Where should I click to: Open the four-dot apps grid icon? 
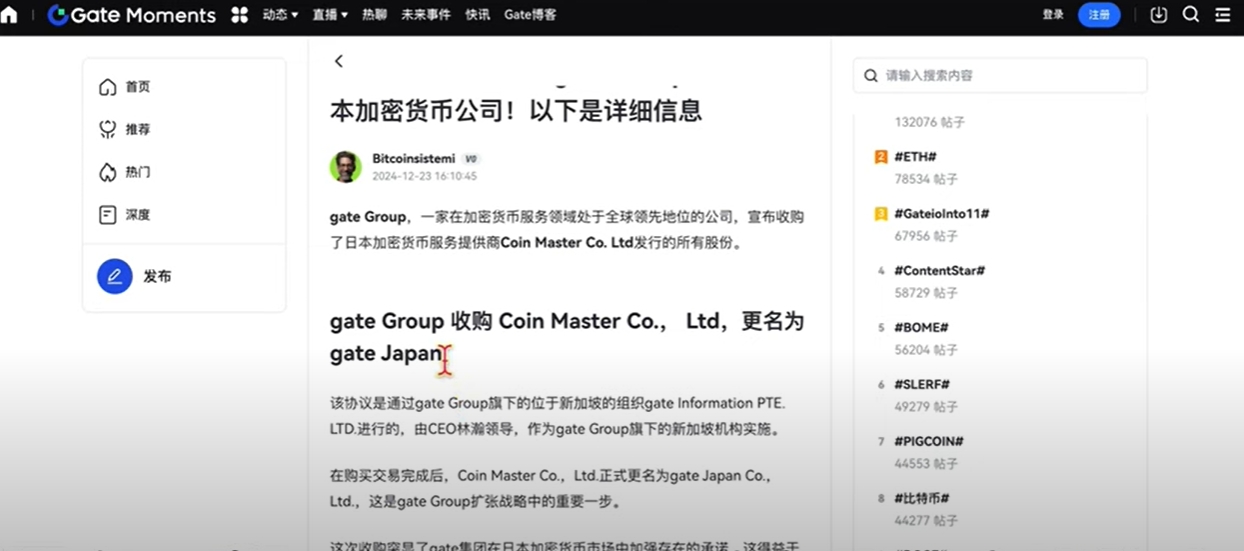click(x=239, y=15)
